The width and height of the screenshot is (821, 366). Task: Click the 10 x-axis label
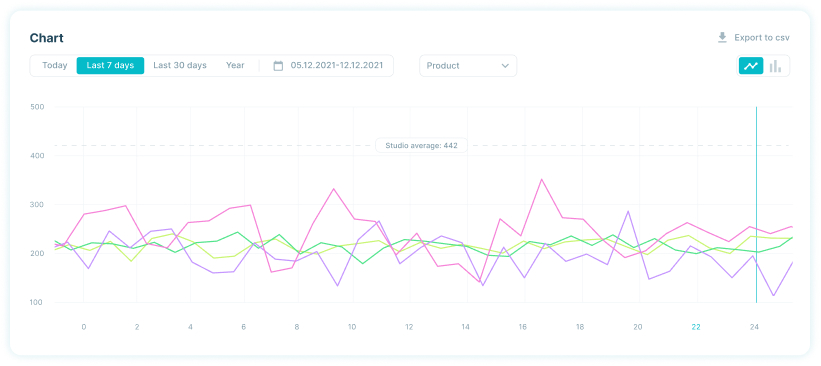(x=352, y=327)
